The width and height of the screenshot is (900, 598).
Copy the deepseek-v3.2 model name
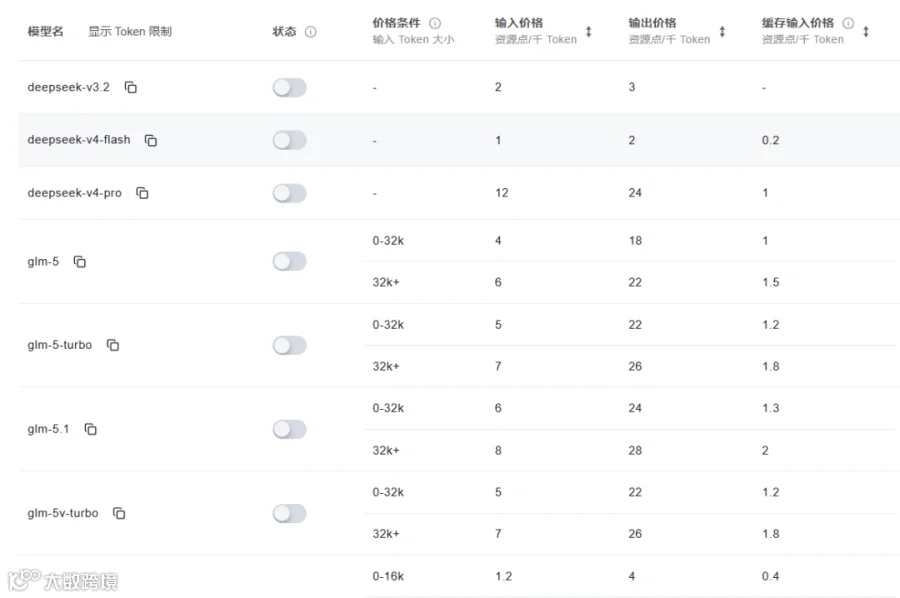point(131,87)
